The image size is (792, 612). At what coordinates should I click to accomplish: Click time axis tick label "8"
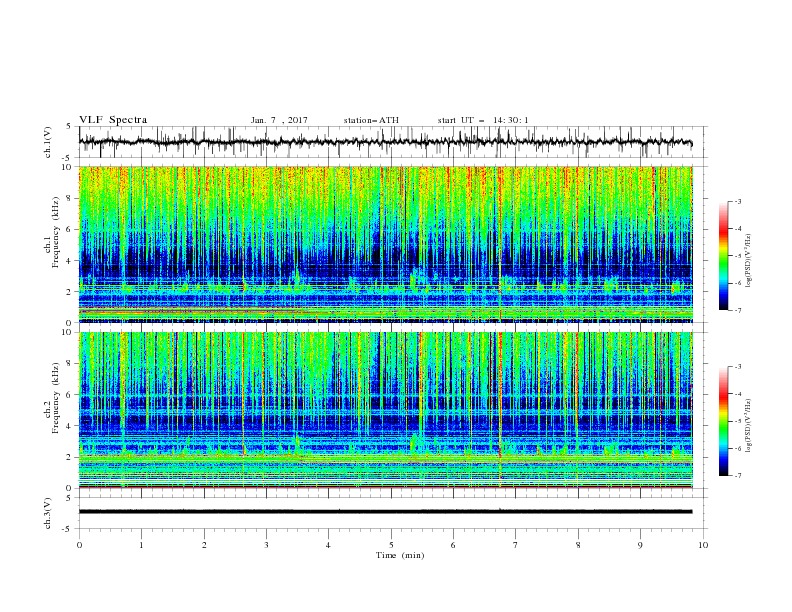pos(578,545)
